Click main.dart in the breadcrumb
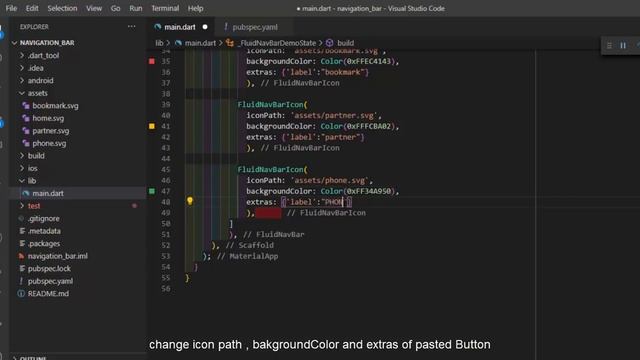The image size is (640, 360). [200, 43]
